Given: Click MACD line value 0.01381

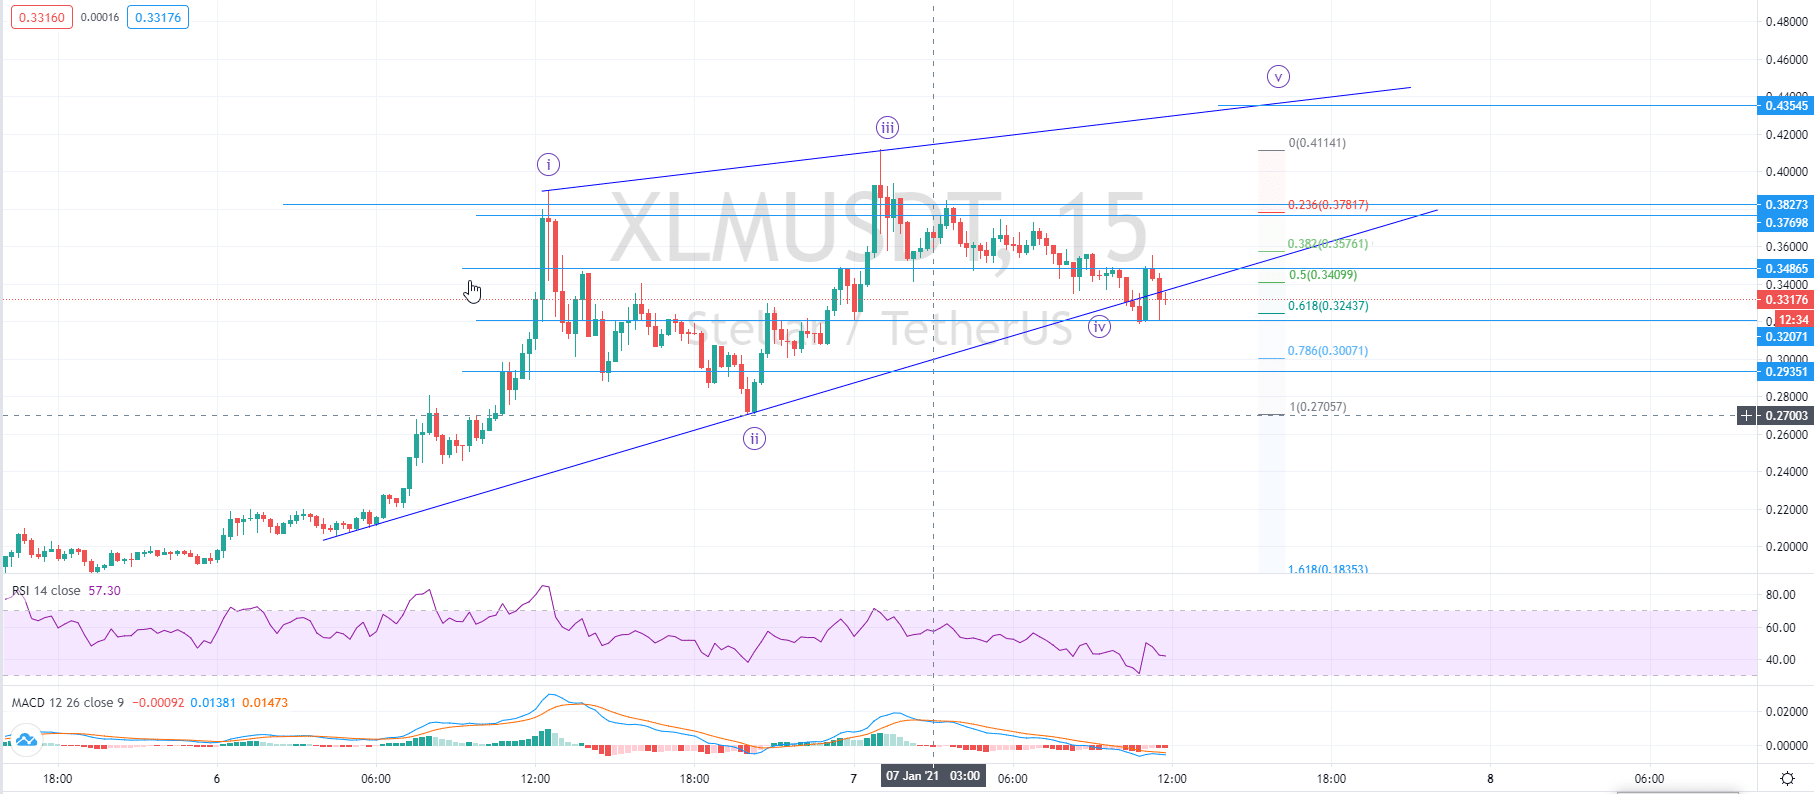Looking at the screenshot, I should (213, 702).
